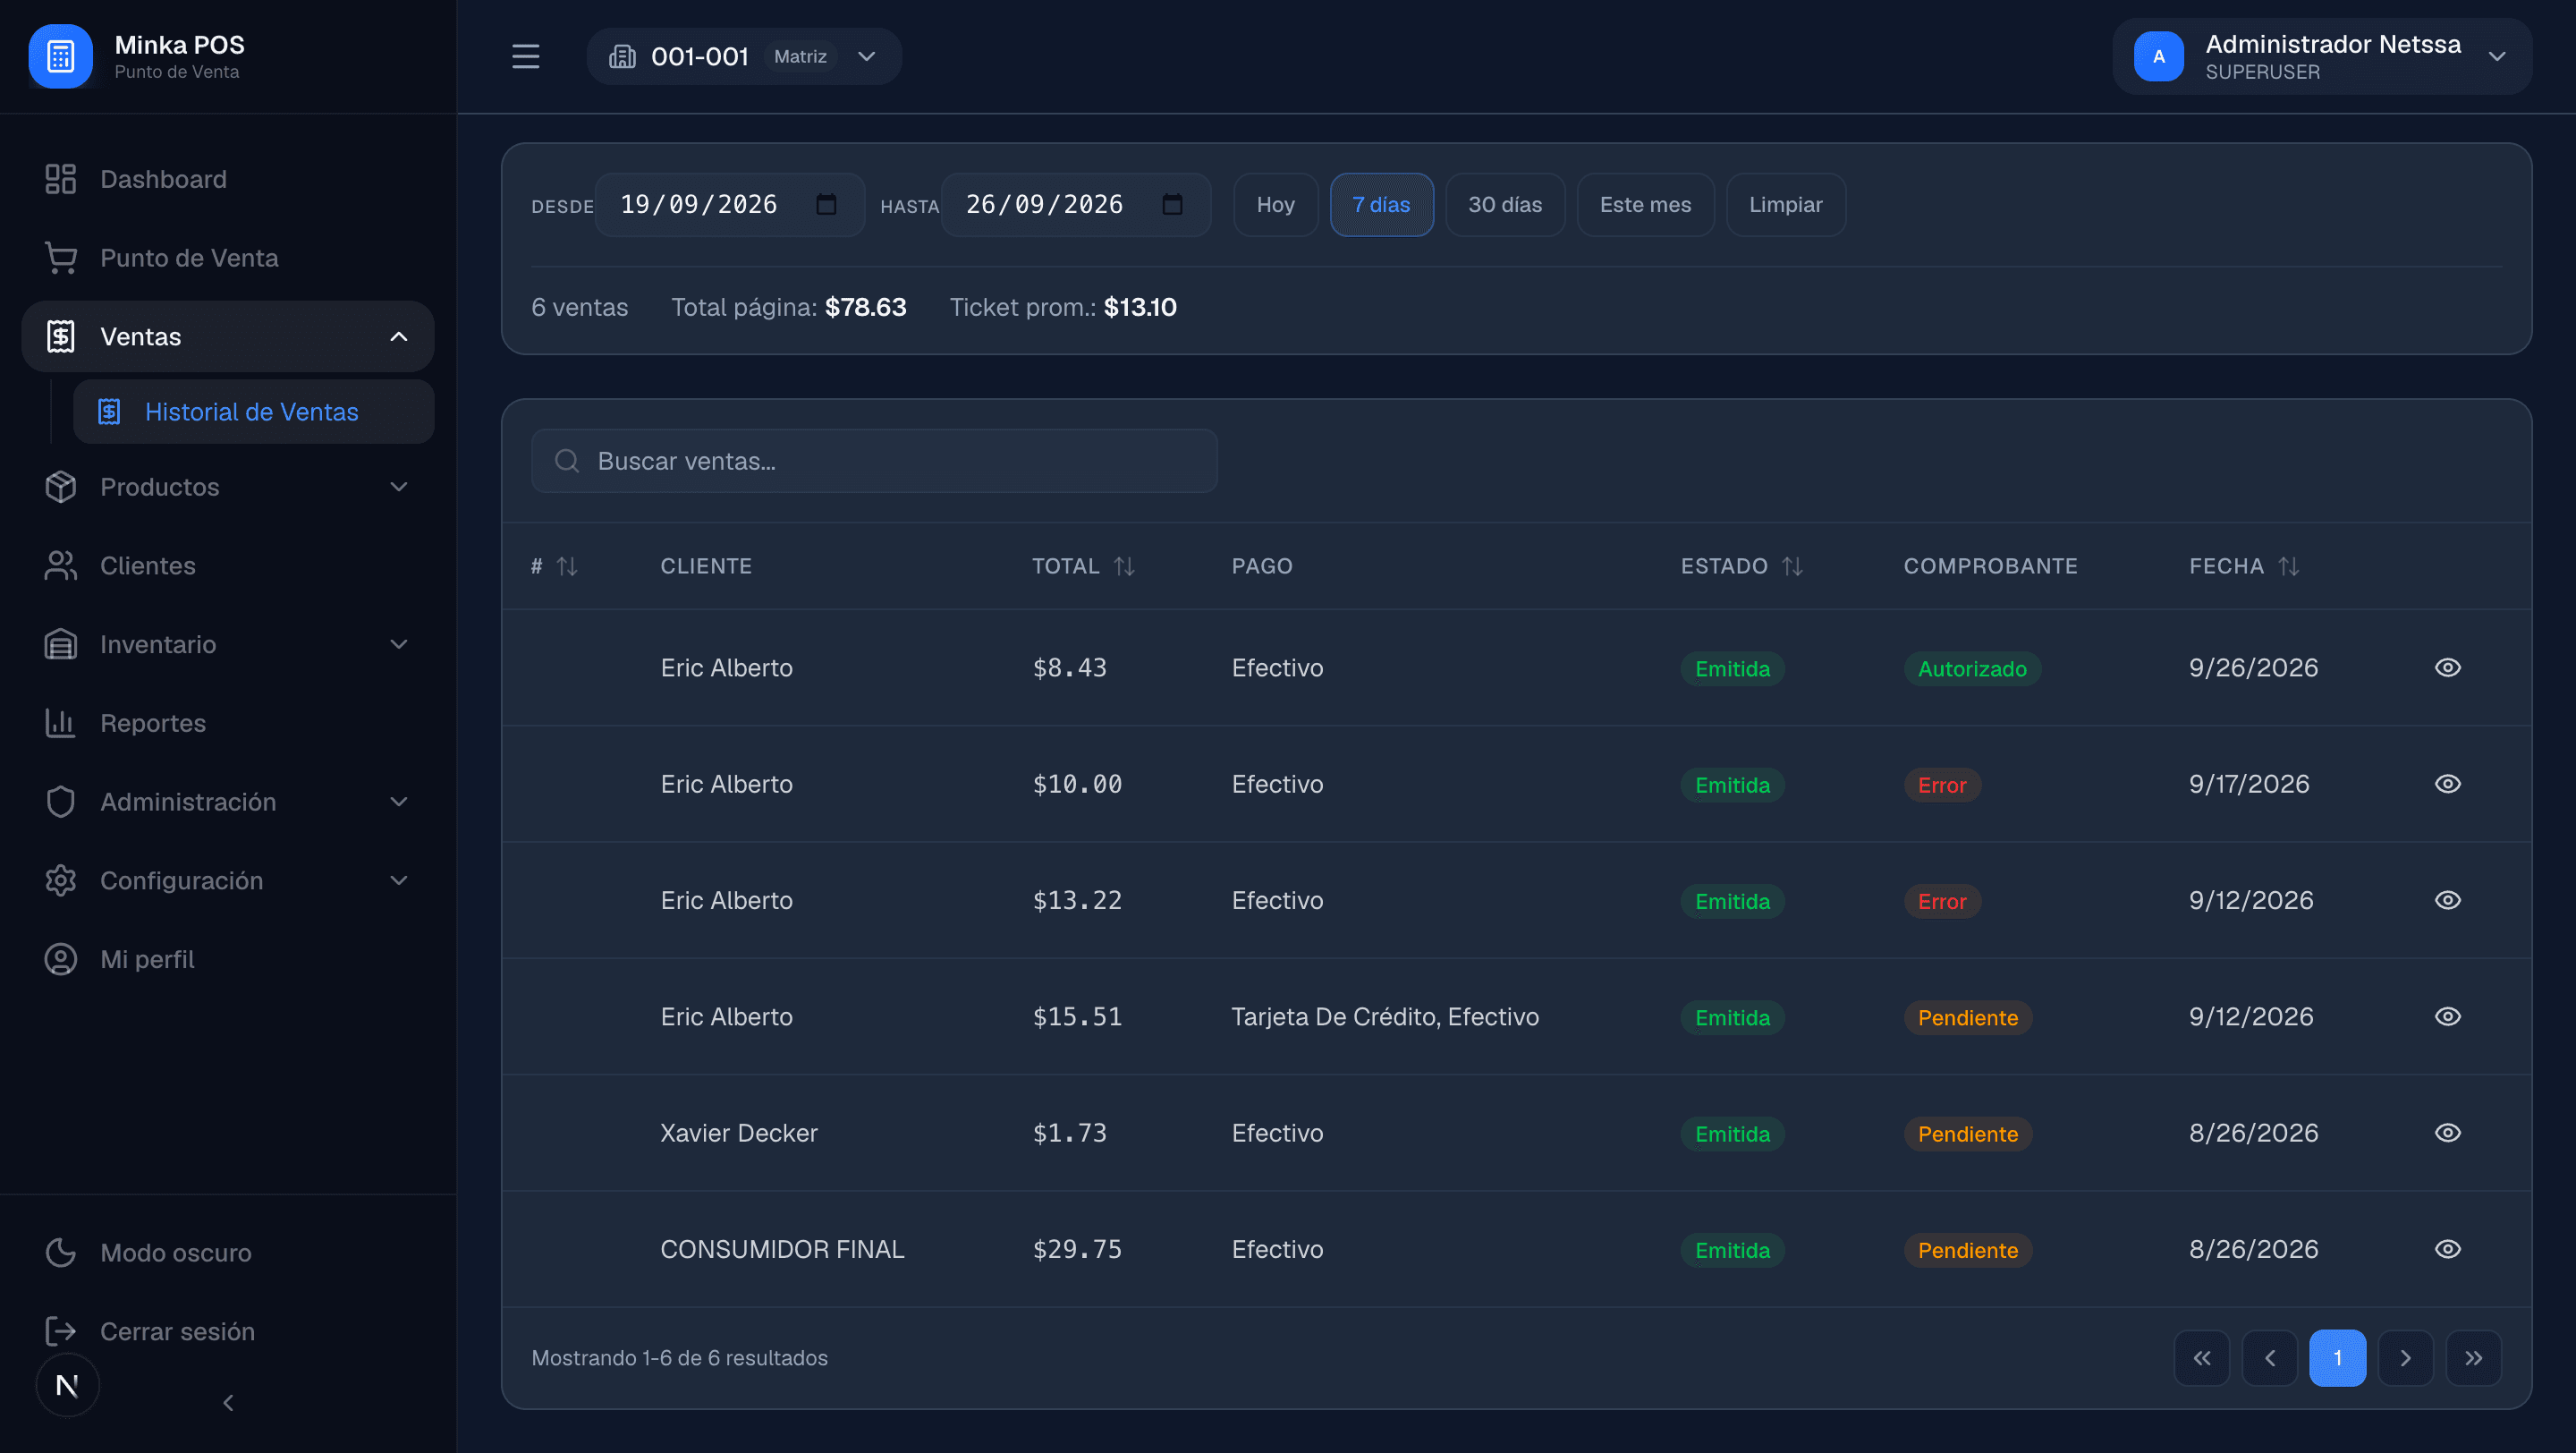2576x1453 pixels.
Task: Collapse the sidebar with the left arrow
Action: click(x=228, y=1402)
